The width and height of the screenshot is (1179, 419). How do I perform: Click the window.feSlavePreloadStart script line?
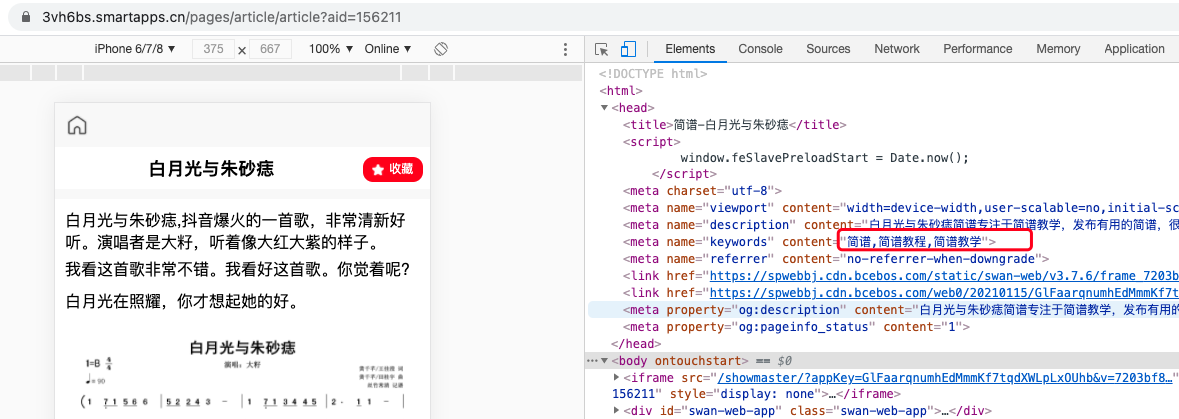(824, 158)
